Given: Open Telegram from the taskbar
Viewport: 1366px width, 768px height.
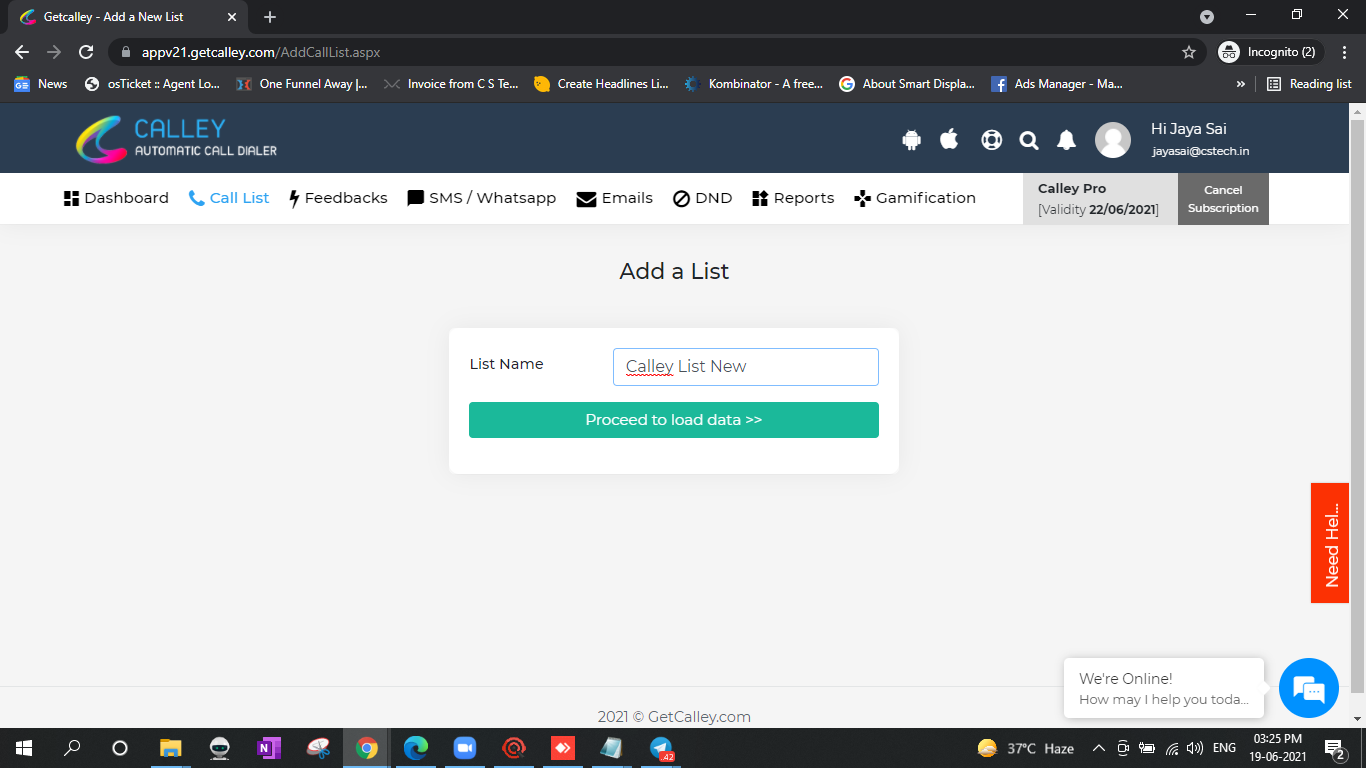Looking at the screenshot, I should 661,748.
